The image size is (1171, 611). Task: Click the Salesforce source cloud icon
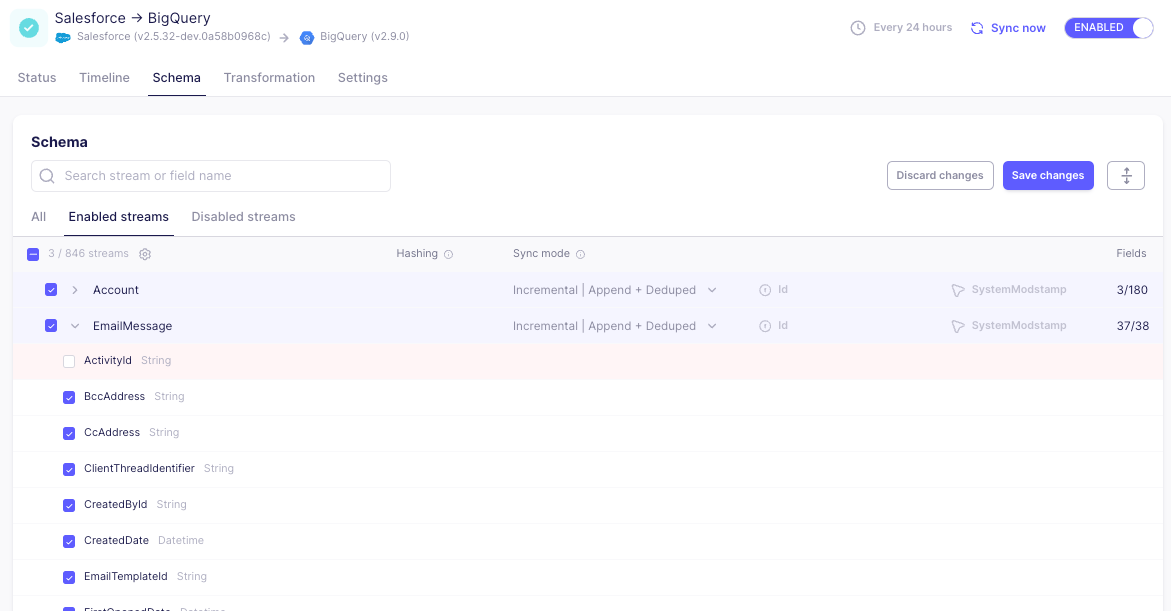(63, 38)
